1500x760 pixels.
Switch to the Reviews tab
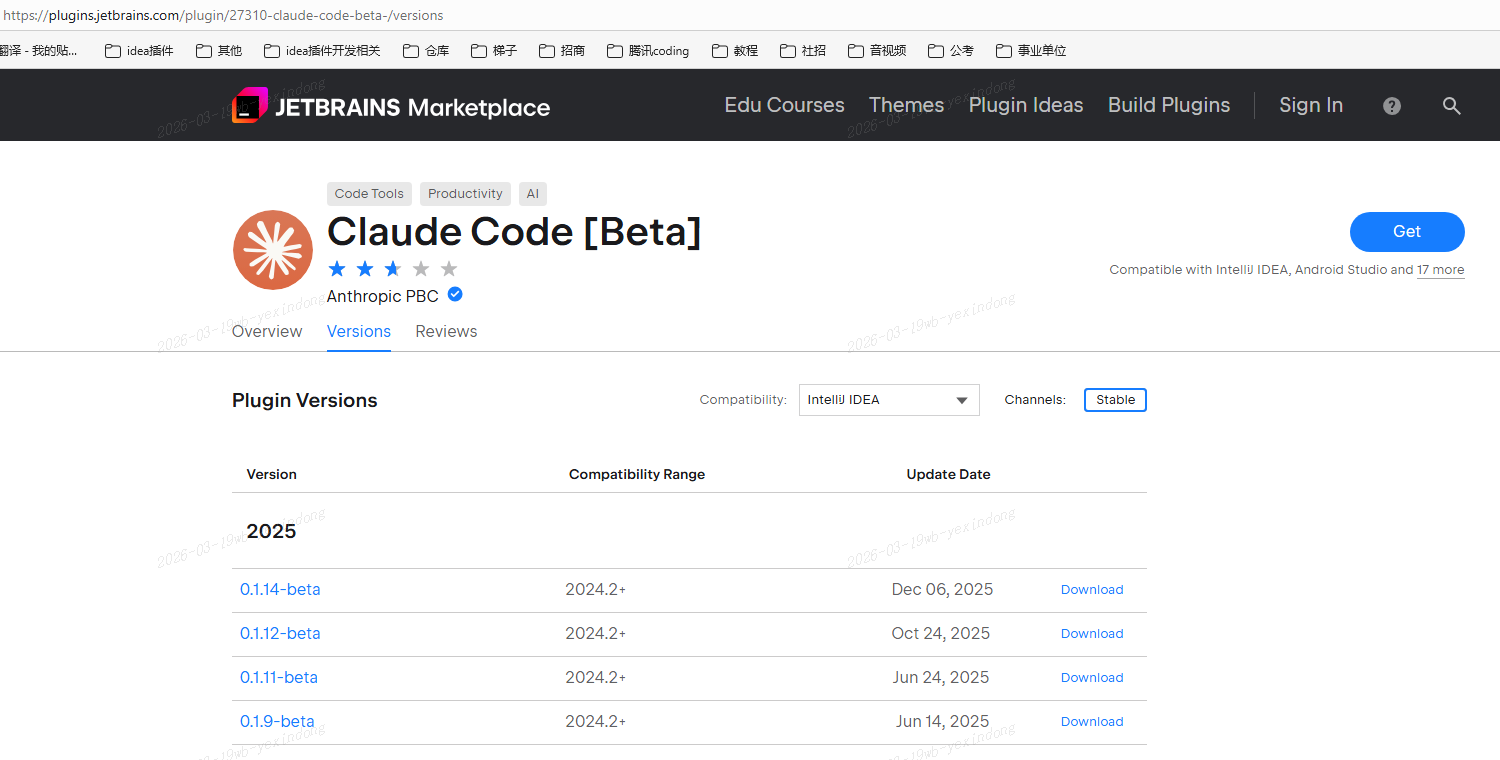tap(446, 331)
